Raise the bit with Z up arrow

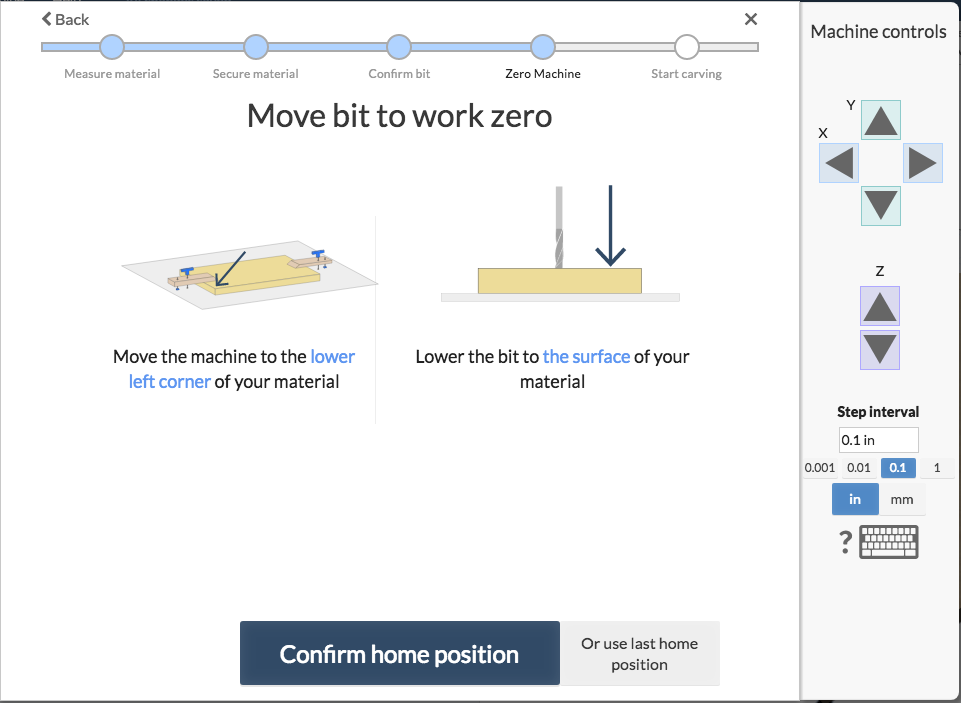[x=880, y=306]
